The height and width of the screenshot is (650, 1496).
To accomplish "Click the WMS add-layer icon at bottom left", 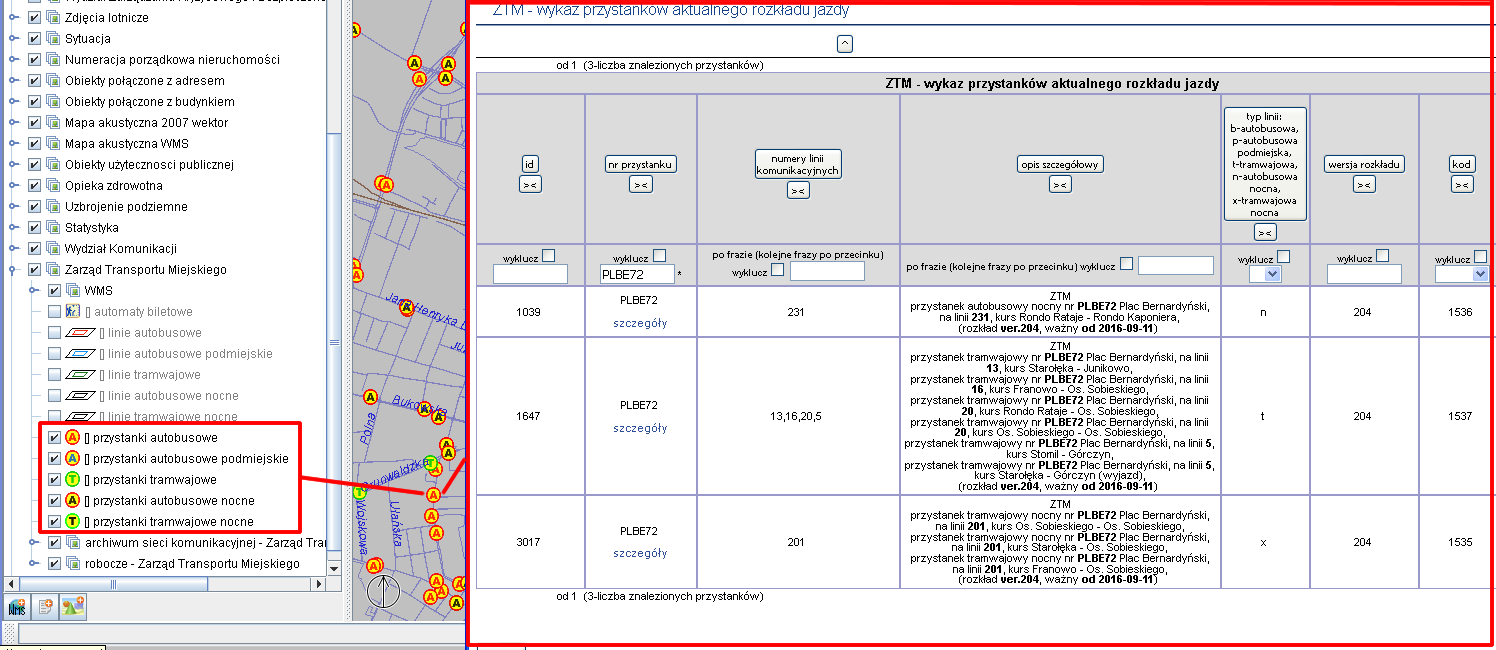I will coord(17,606).
